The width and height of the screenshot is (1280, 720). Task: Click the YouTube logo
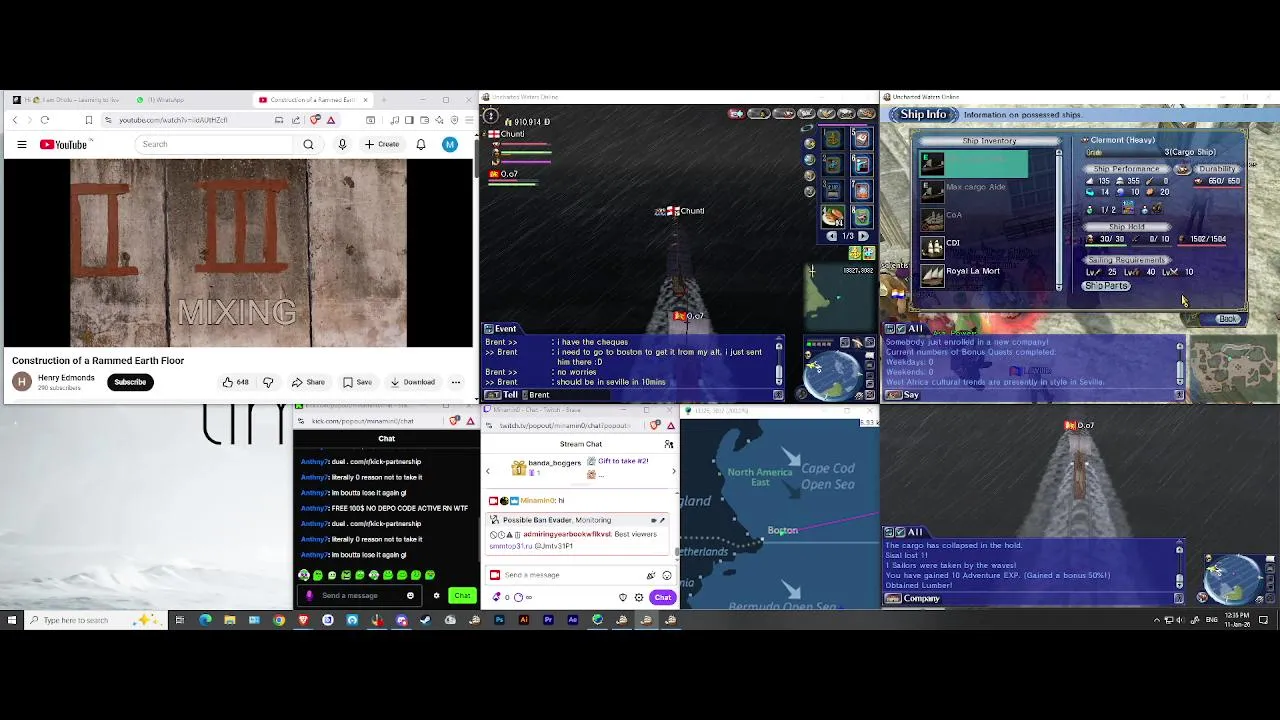pos(63,145)
